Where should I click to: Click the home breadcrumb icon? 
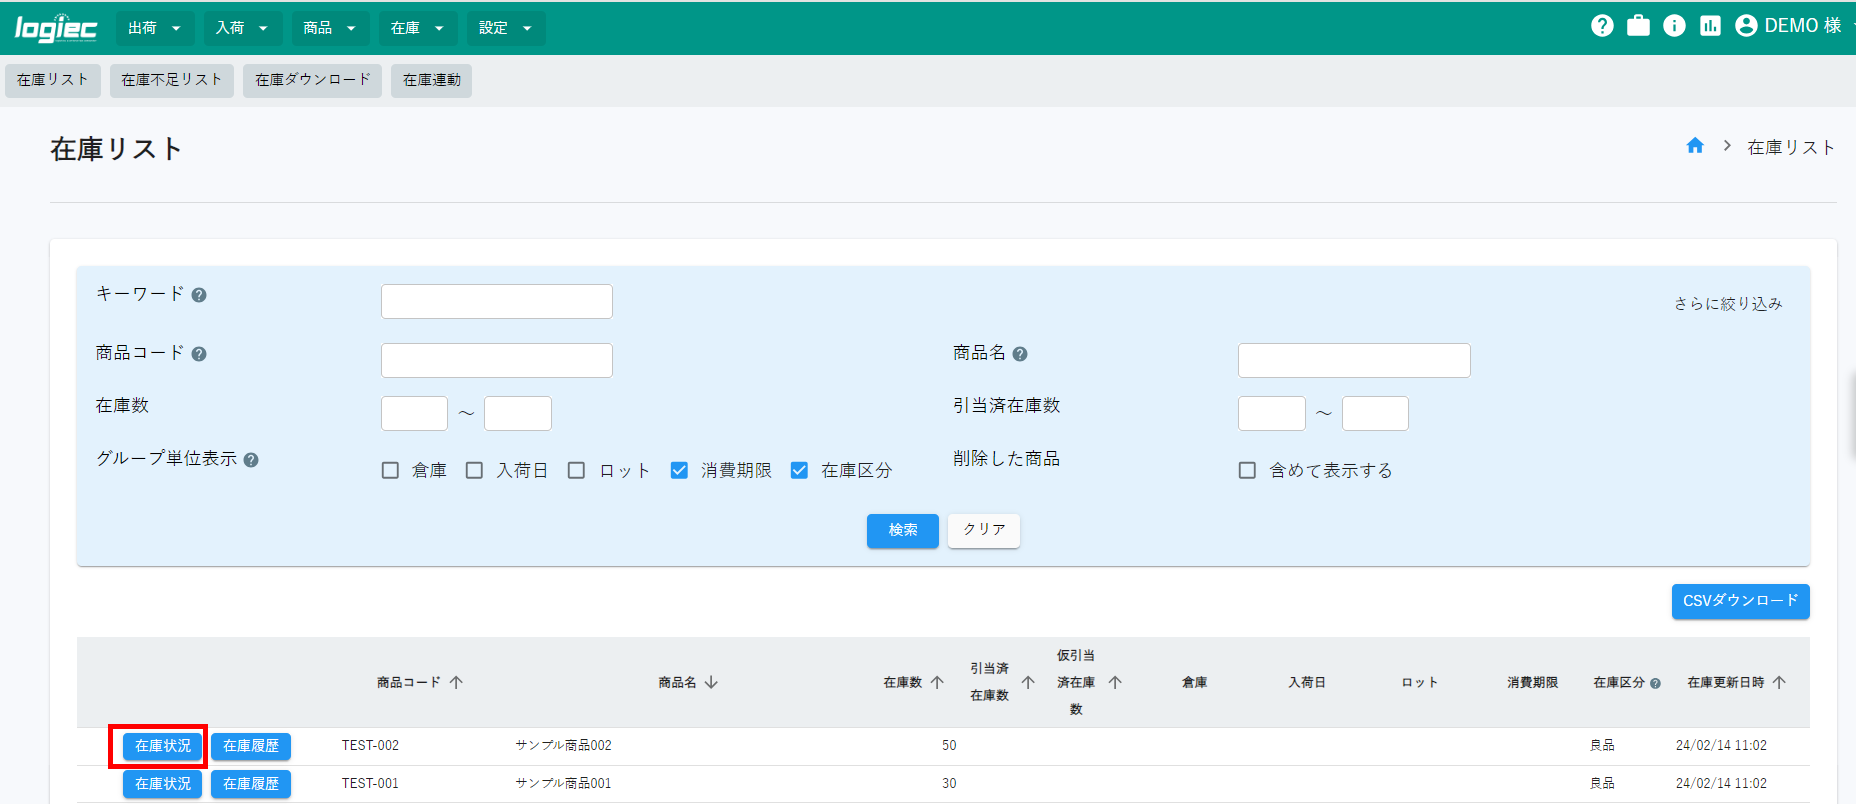pyautogui.click(x=1695, y=146)
